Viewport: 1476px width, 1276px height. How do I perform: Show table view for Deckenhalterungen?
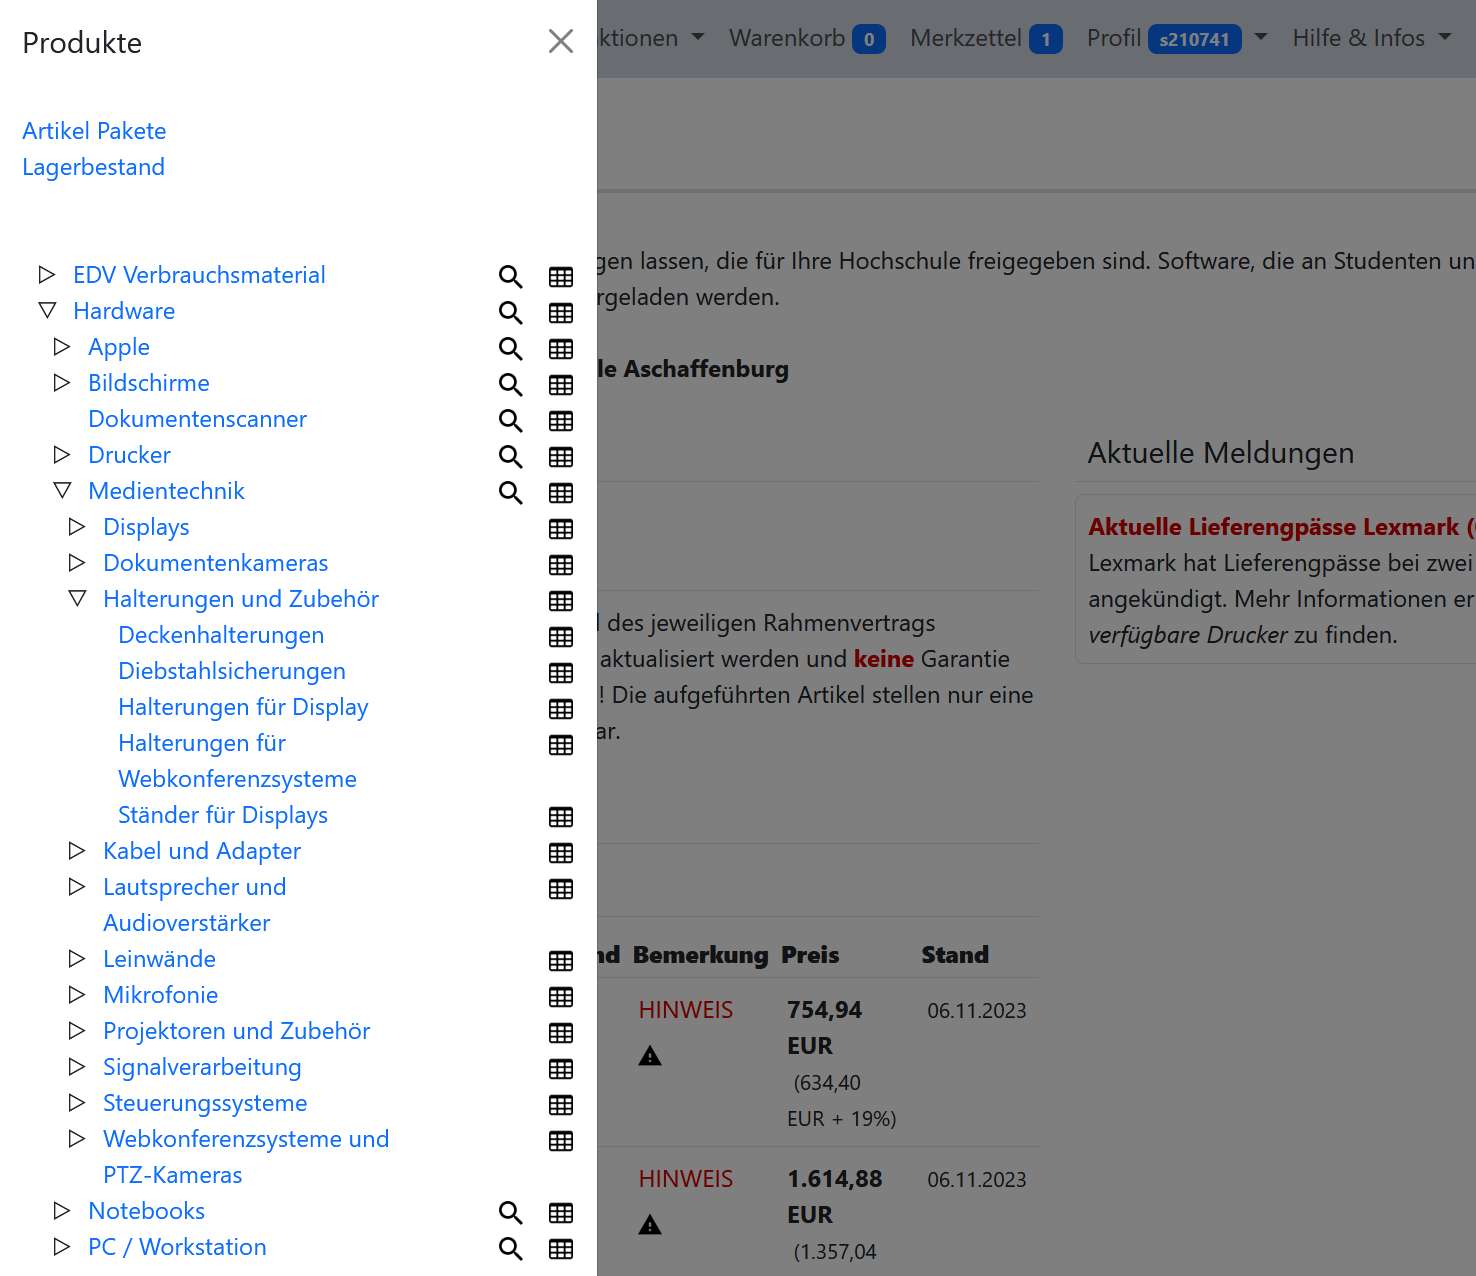[561, 637]
